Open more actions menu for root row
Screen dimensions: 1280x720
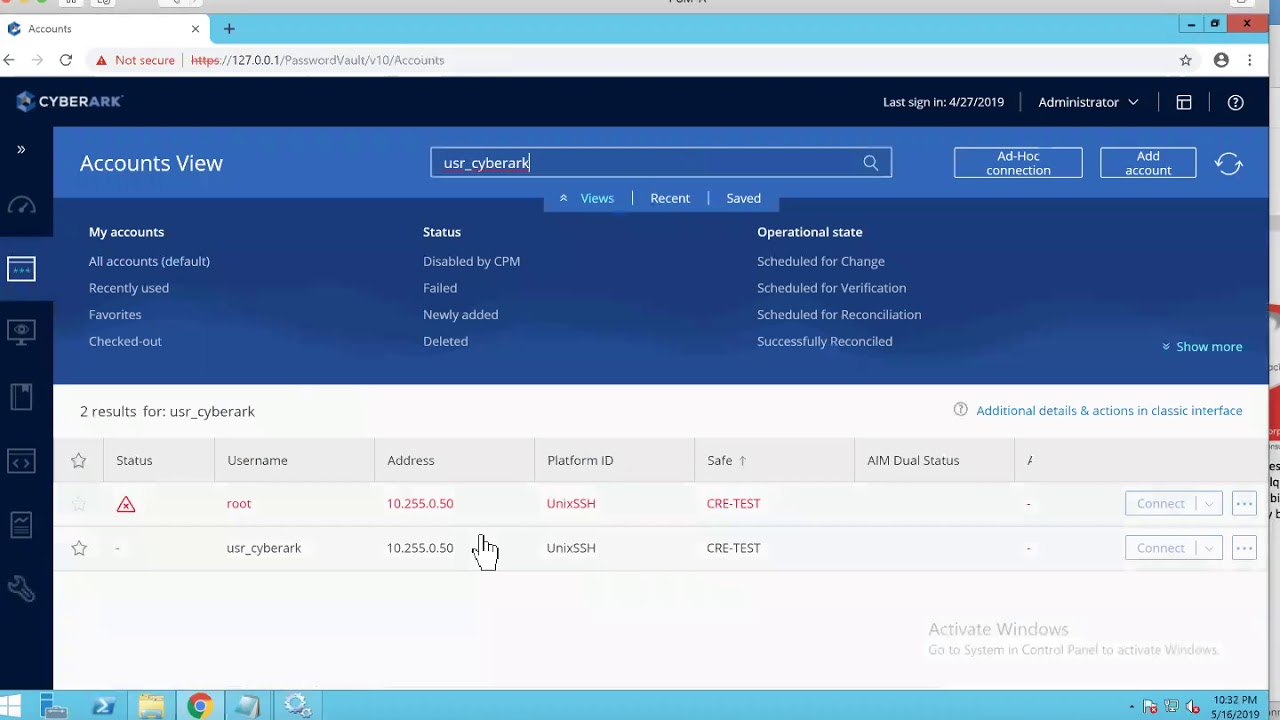pos(1244,504)
